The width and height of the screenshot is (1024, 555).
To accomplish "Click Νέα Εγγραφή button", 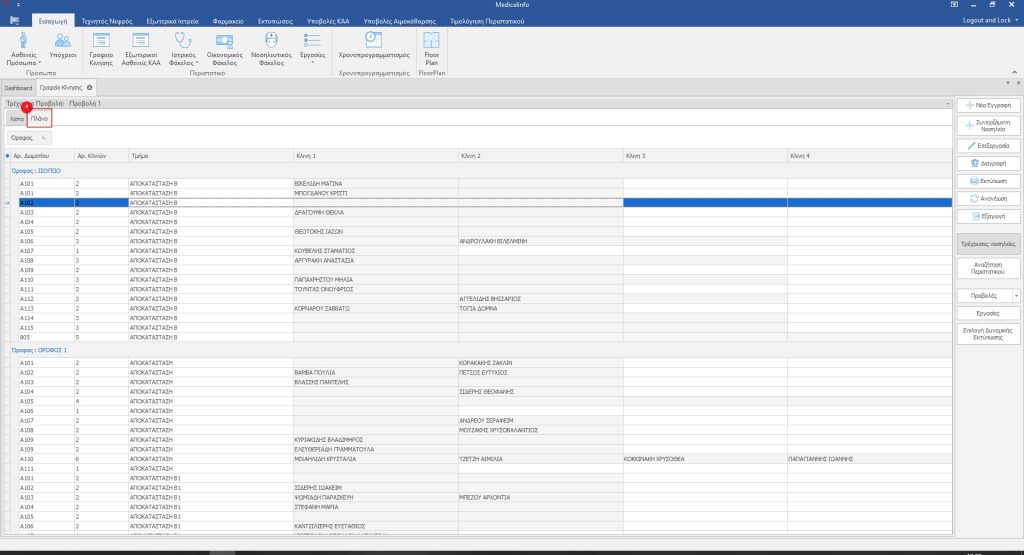I will (988, 105).
